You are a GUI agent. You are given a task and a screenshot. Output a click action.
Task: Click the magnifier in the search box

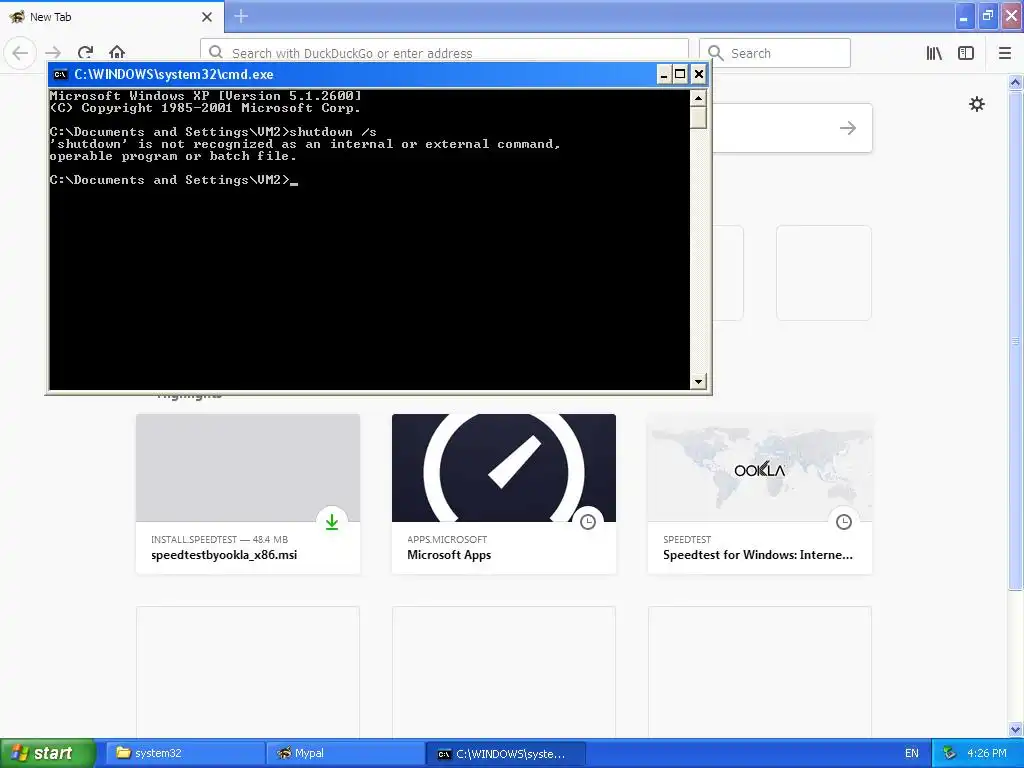click(x=716, y=53)
